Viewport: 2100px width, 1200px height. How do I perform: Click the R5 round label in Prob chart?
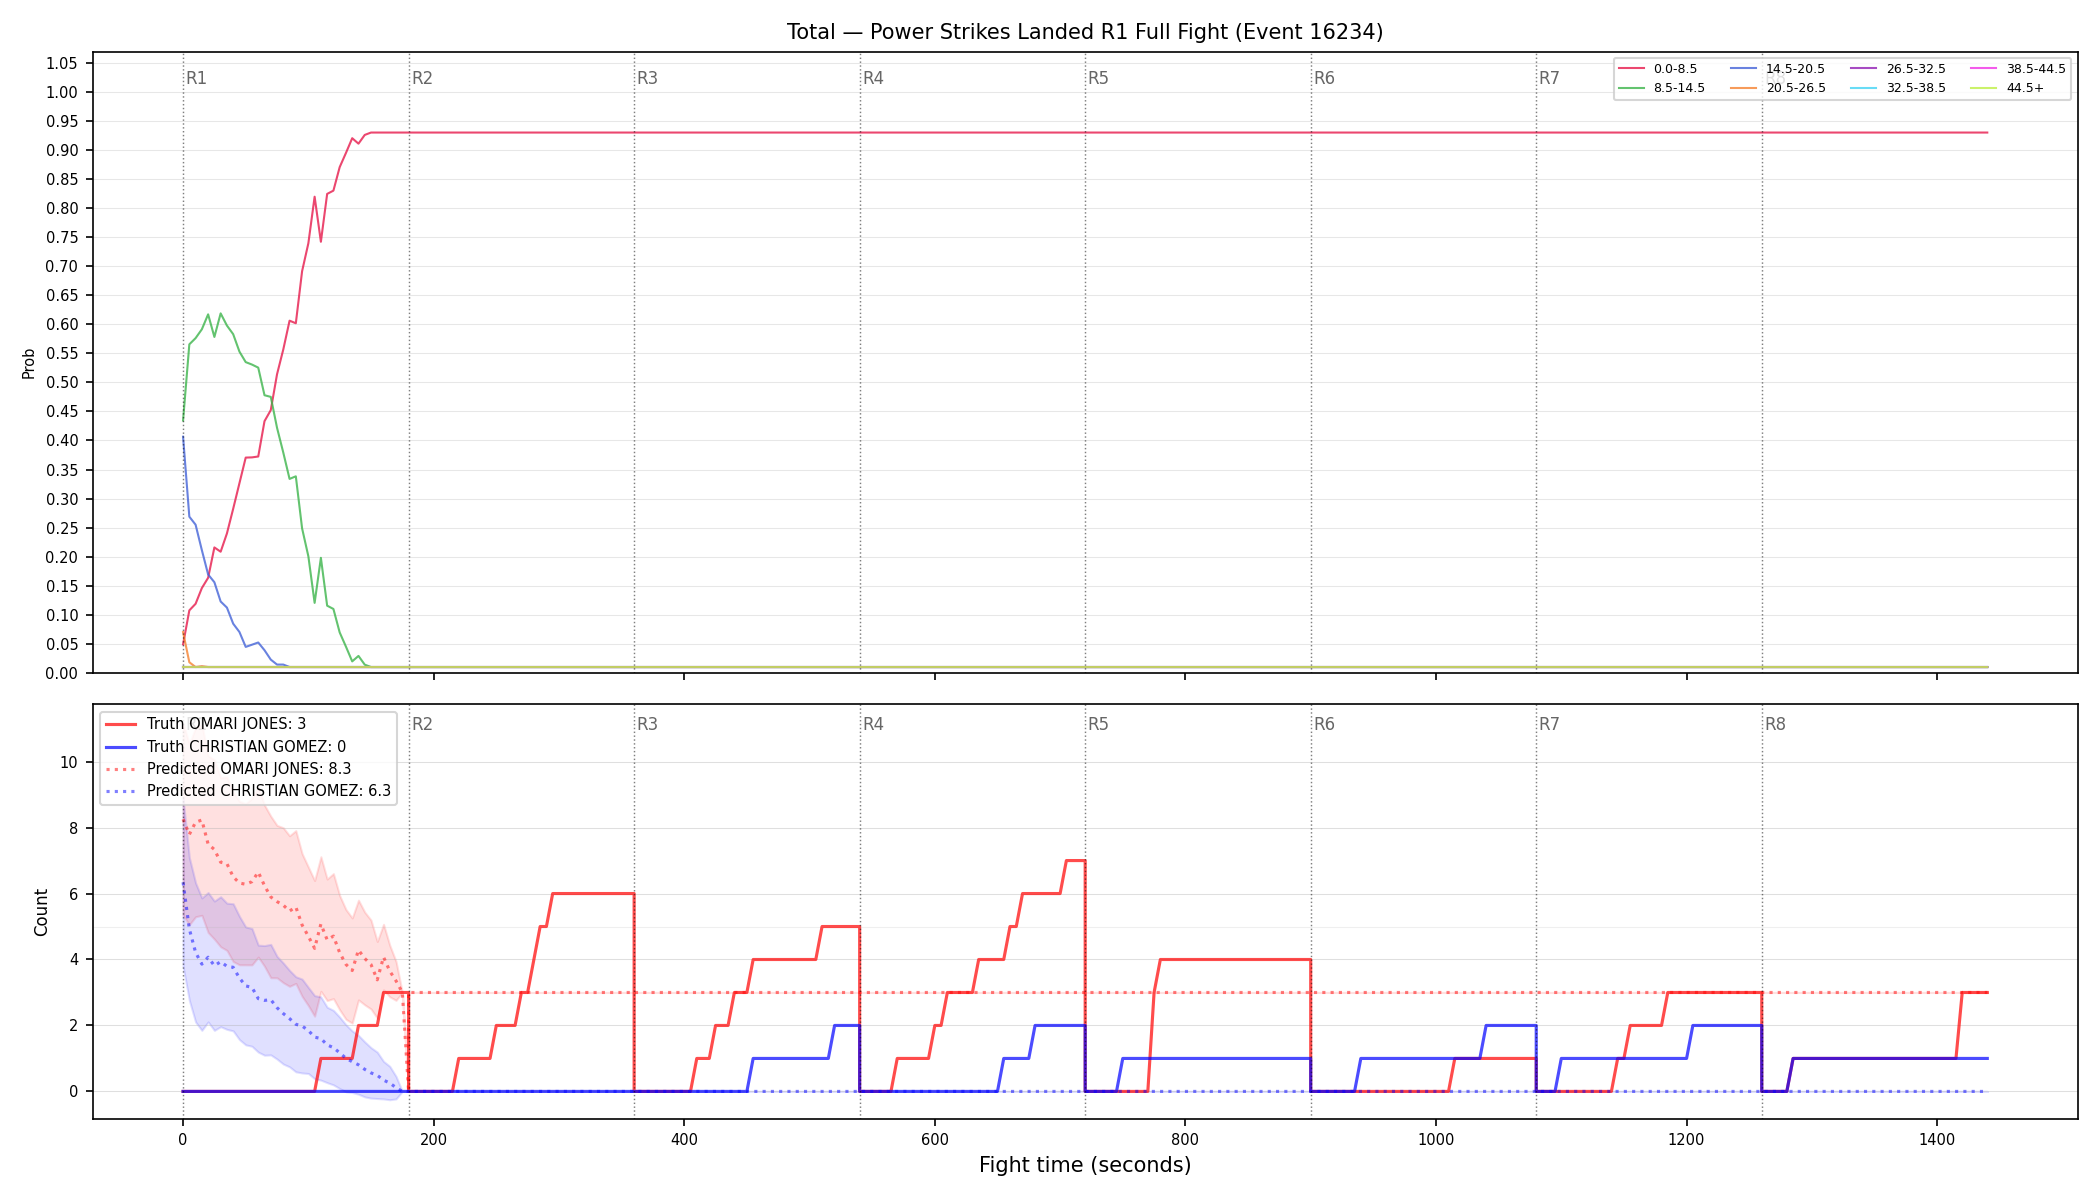(1098, 78)
